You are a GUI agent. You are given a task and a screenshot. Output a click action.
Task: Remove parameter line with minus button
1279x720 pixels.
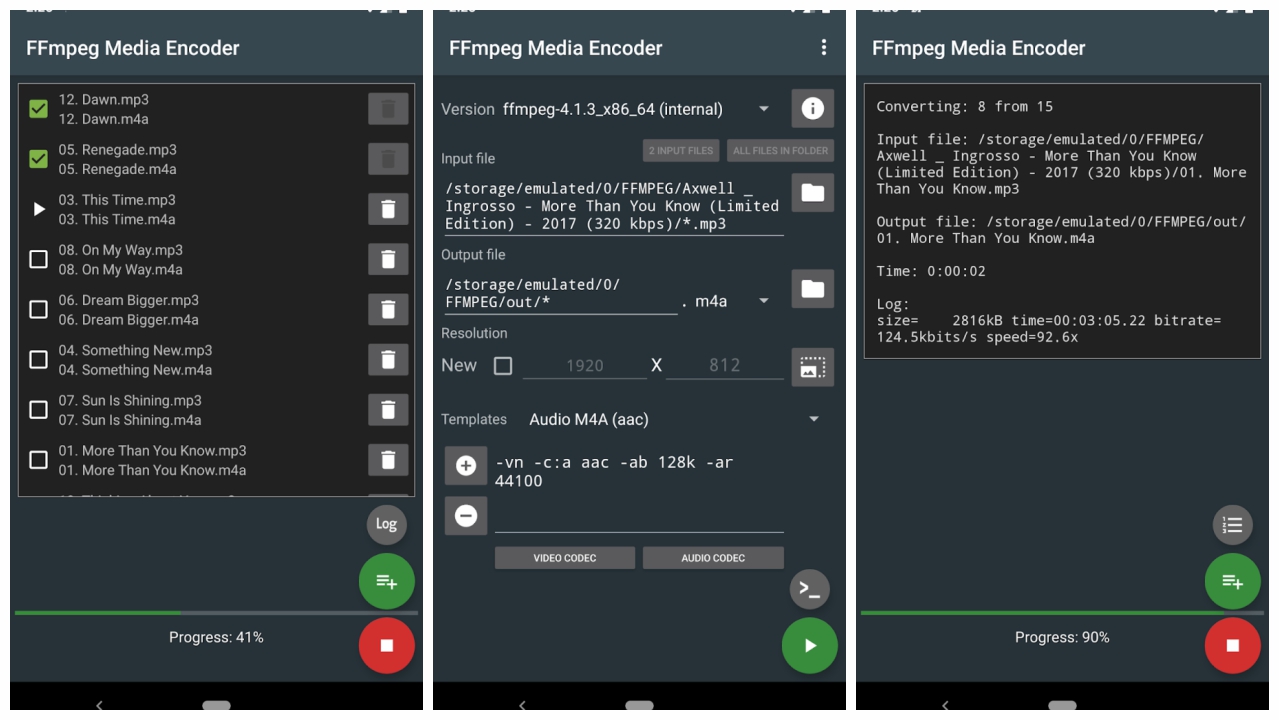(x=466, y=516)
